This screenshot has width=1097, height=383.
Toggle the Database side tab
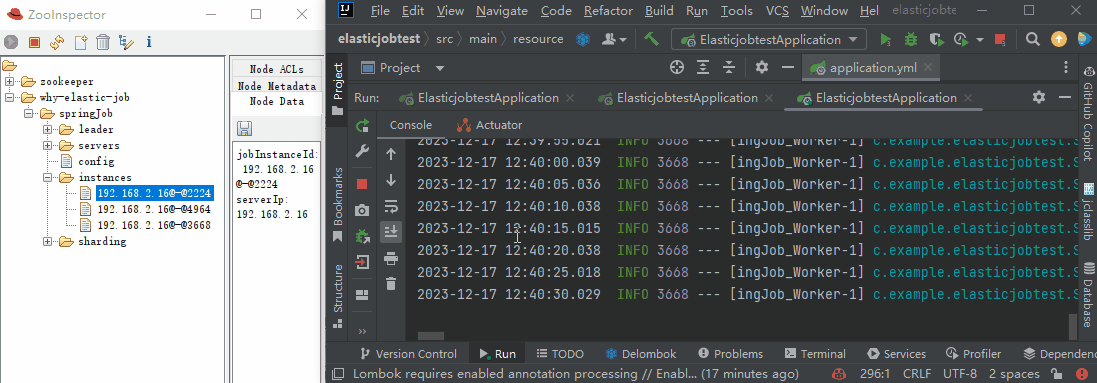(1089, 294)
